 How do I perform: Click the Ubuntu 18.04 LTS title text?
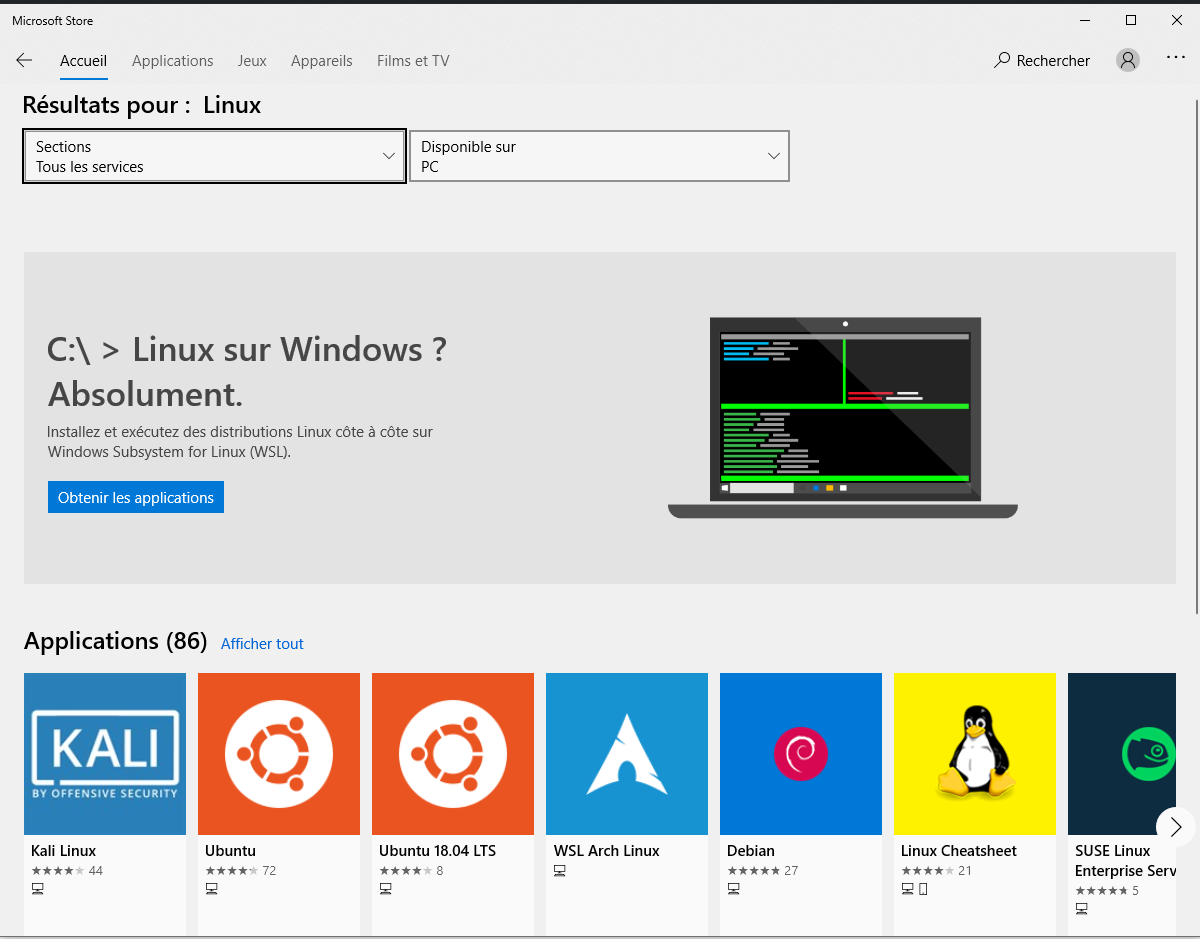point(437,851)
